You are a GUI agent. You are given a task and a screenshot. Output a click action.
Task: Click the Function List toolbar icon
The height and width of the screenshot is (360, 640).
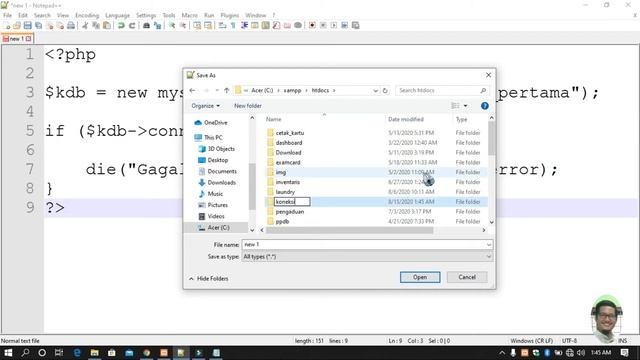click(276, 25)
